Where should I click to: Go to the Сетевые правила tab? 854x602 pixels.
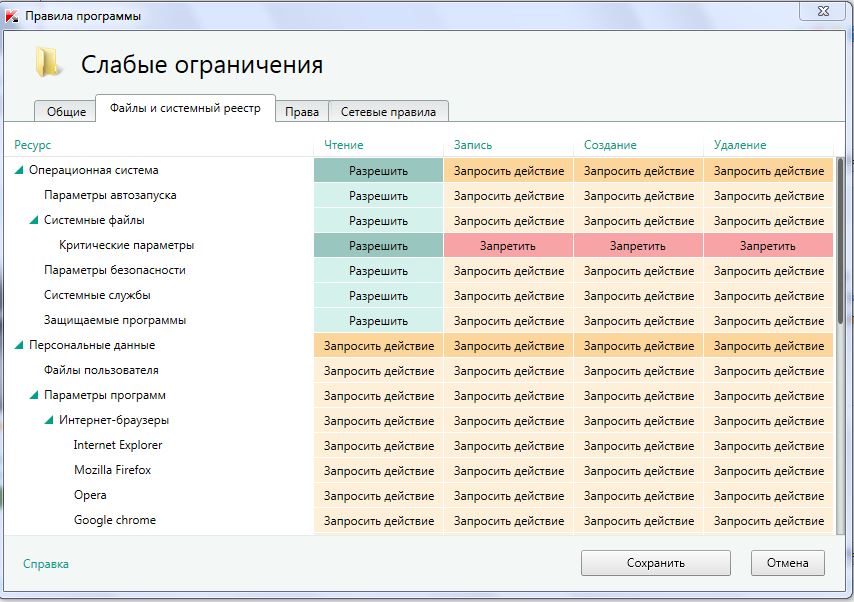388,112
